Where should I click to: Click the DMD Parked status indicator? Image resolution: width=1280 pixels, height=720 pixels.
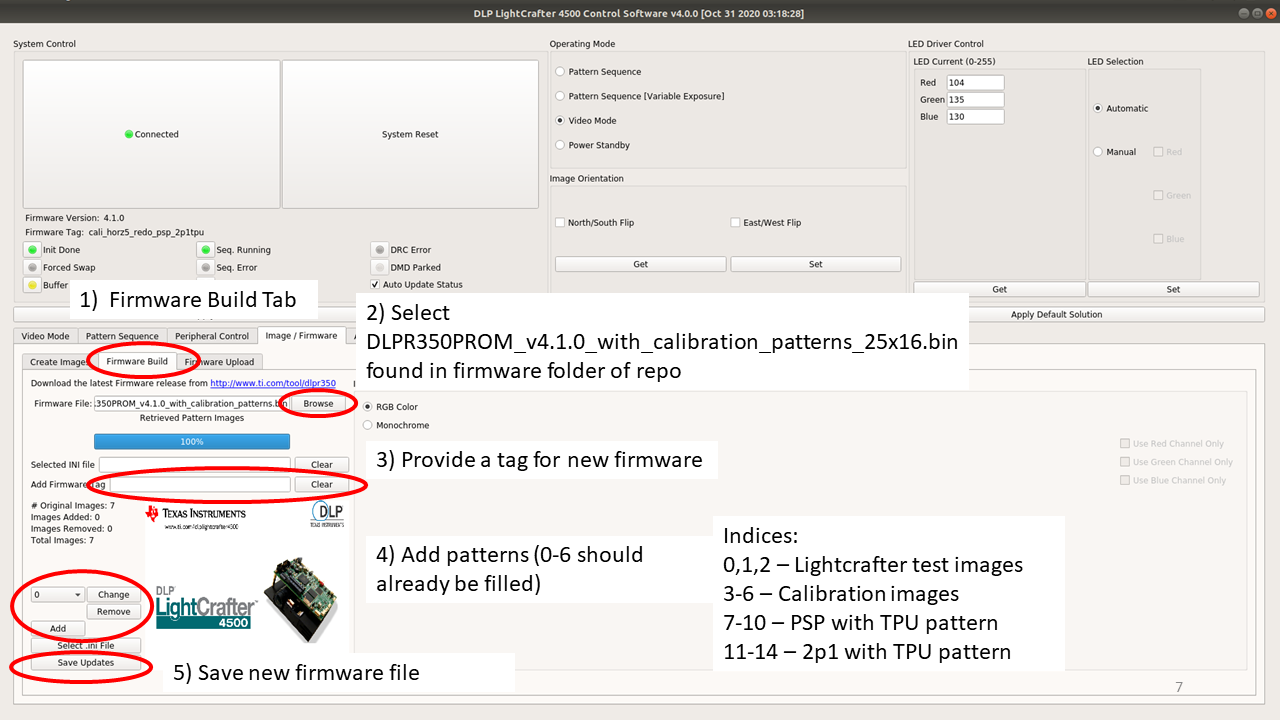379,268
